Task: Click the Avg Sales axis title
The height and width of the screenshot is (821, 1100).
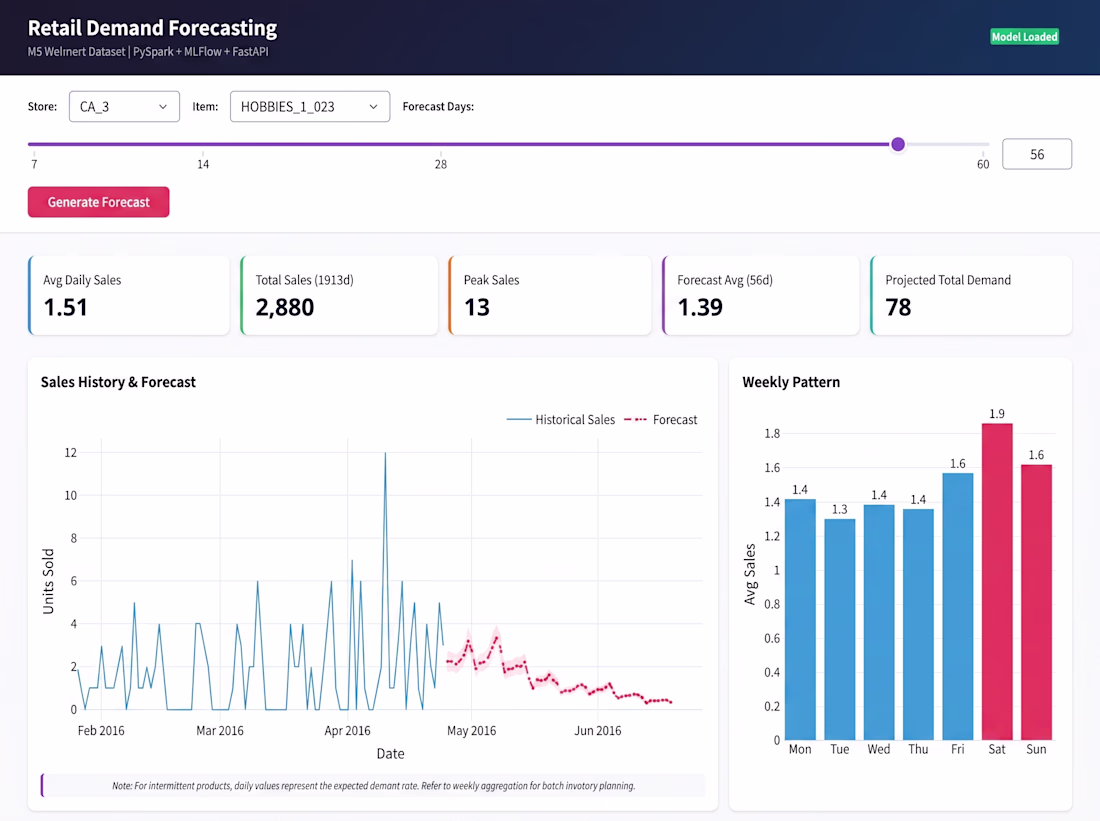Action: (750, 574)
